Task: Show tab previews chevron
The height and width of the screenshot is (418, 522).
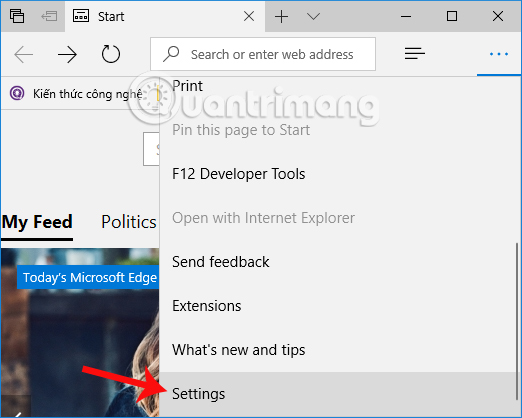Action: [313, 16]
